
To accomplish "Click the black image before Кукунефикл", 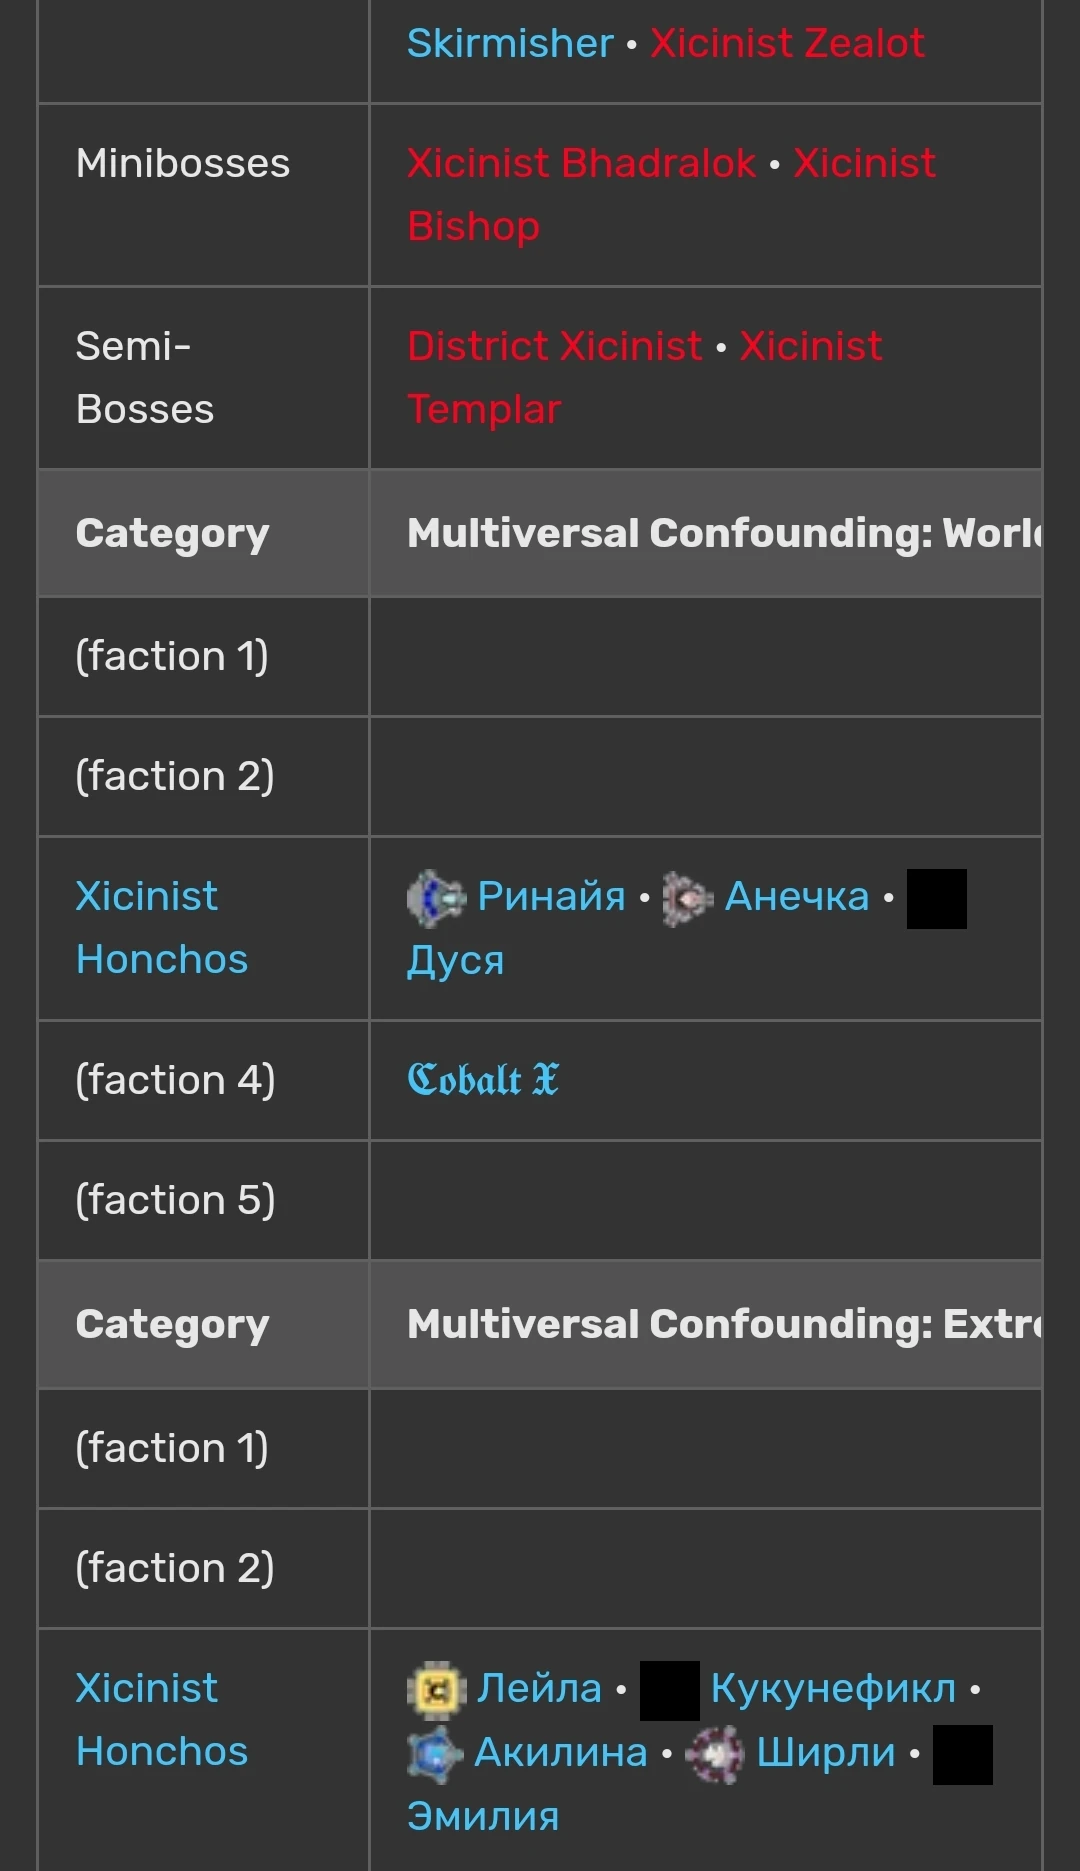I will point(669,1690).
